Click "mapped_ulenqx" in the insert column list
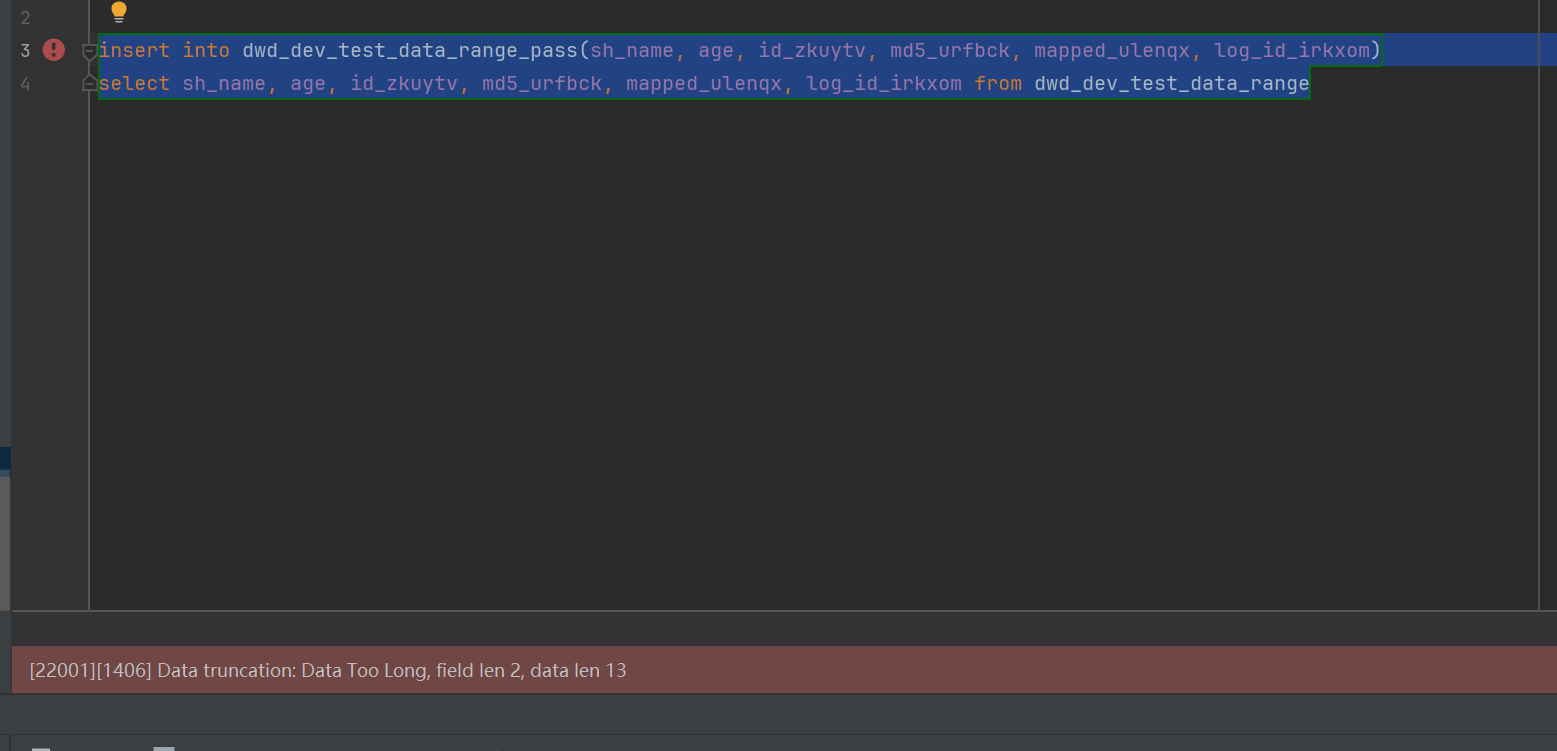This screenshot has height=751, width=1557. click(1112, 50)
